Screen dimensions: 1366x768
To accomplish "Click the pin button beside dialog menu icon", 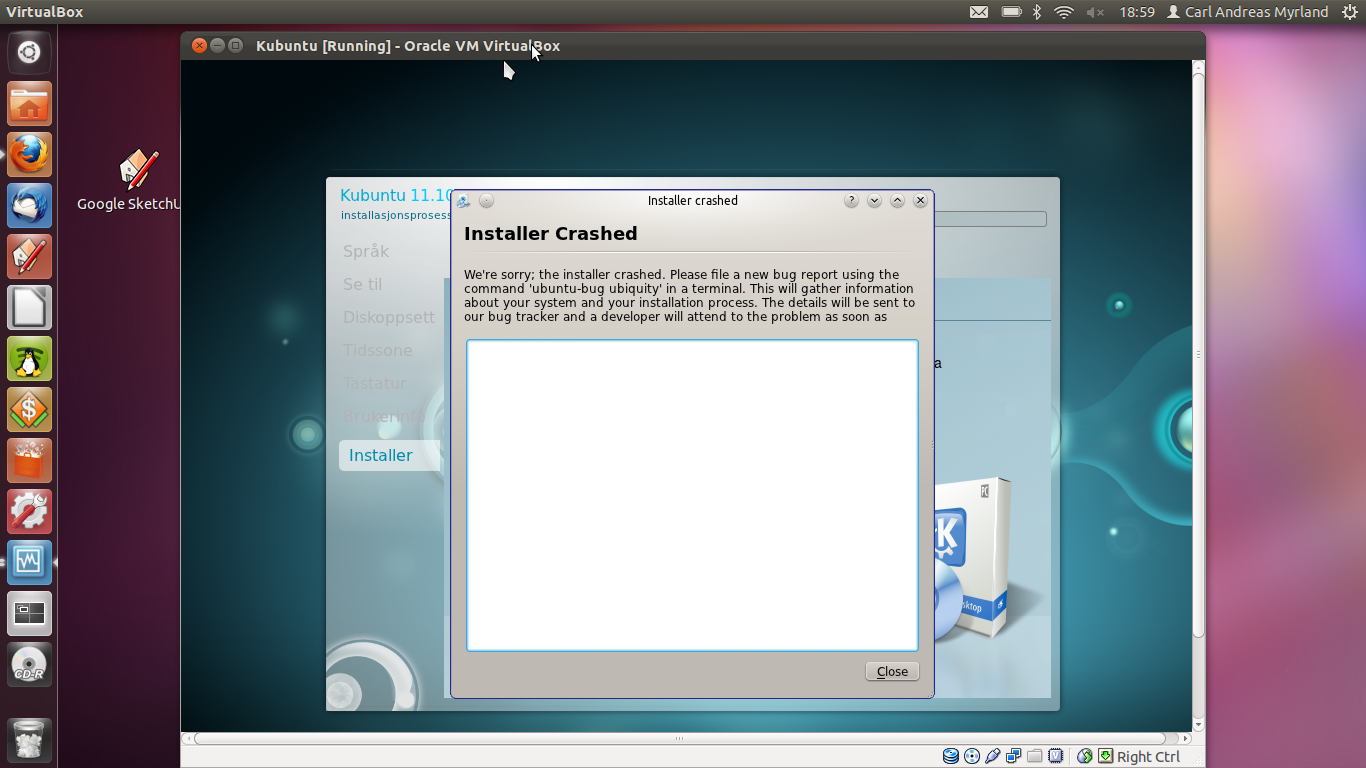I will [486, 201].
